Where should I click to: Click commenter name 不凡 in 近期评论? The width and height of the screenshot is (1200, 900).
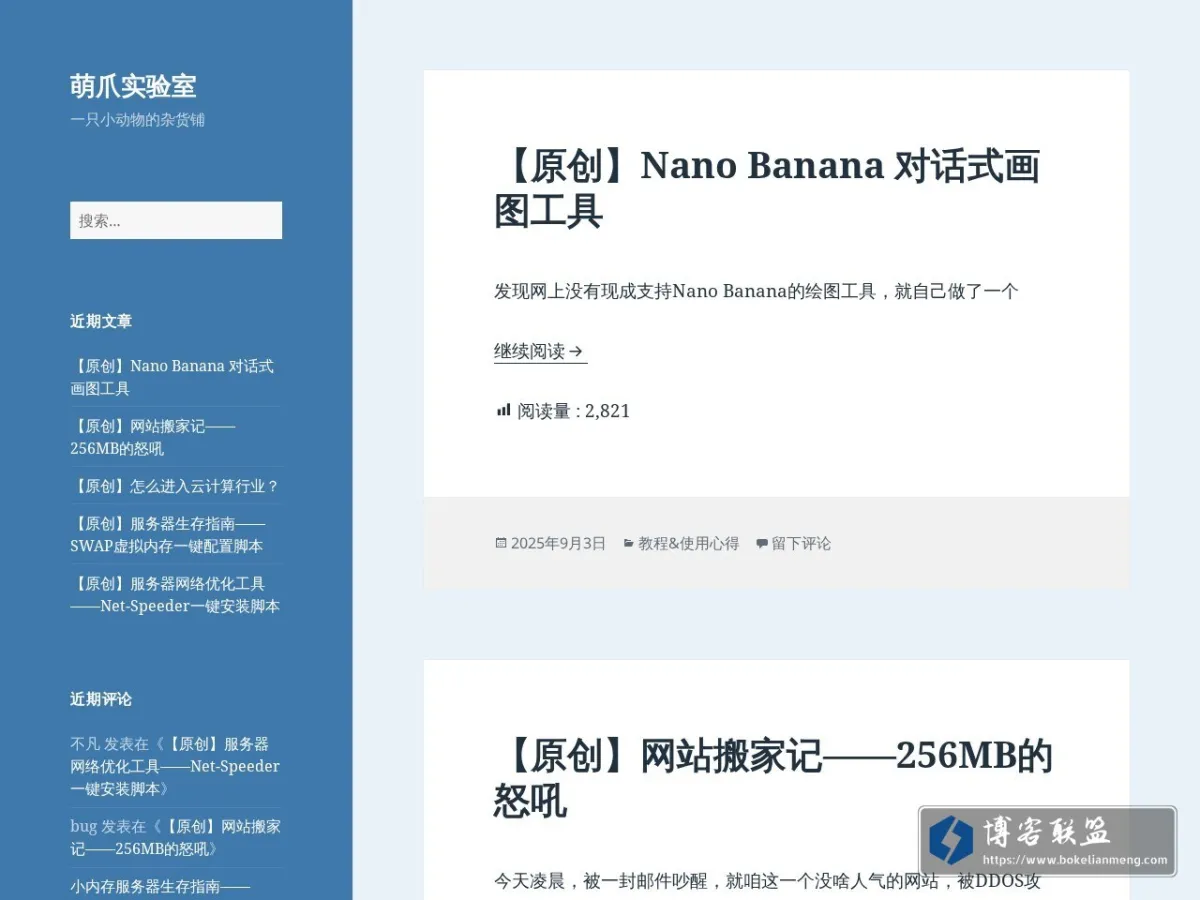coord(85,744)
